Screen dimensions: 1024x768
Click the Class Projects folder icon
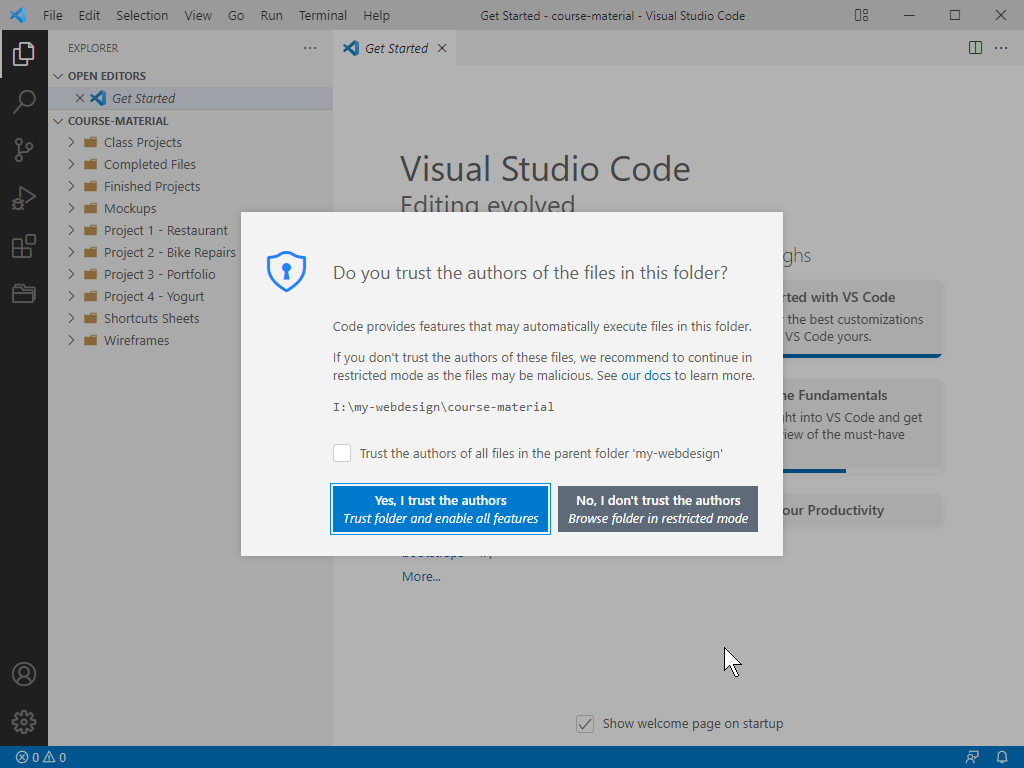[x=91, y=142]
